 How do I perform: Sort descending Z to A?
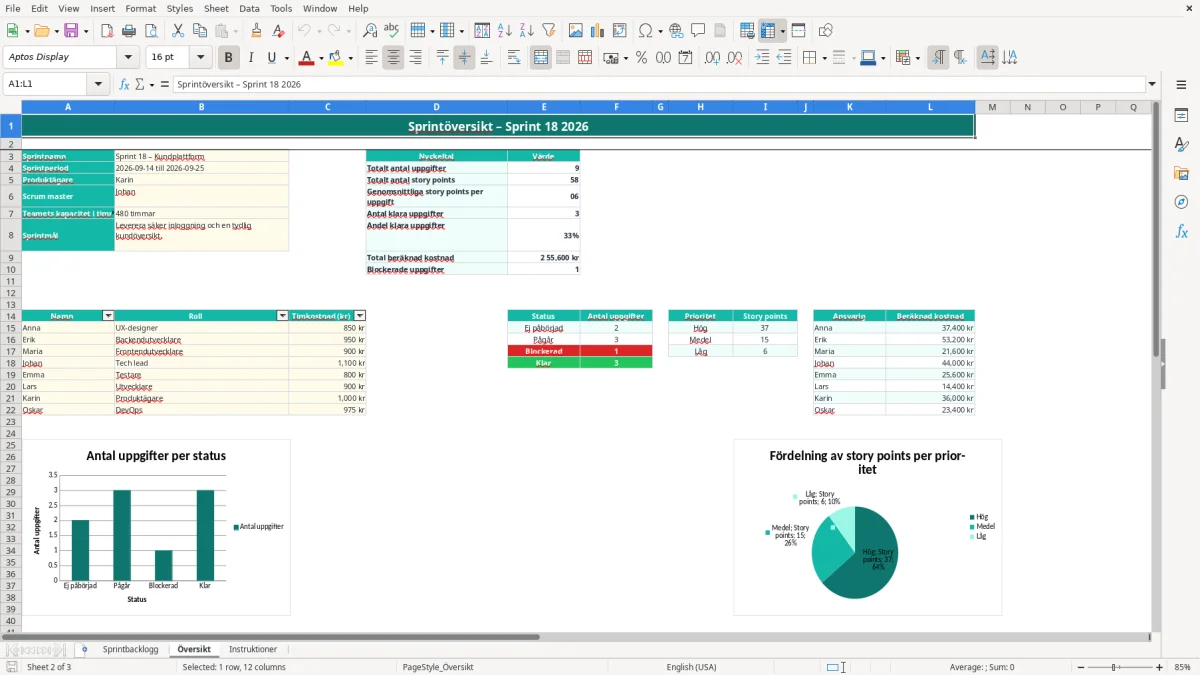click(527, 31)
